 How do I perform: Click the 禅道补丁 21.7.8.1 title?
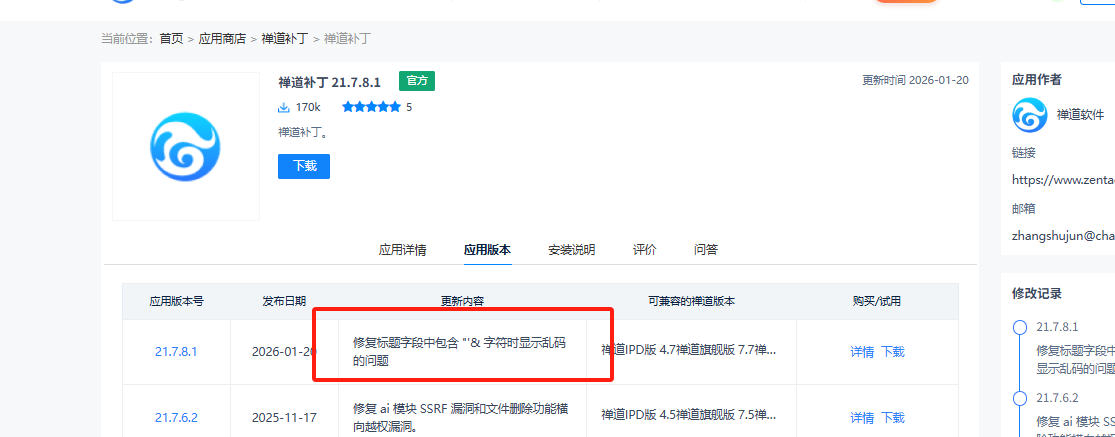(329, 82)
